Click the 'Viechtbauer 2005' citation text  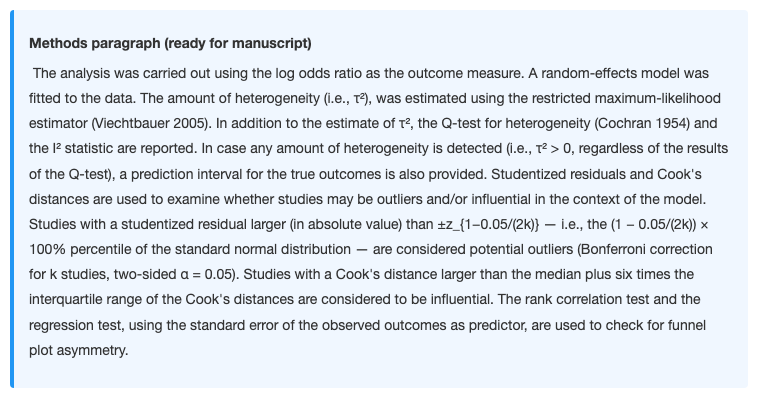pos(150,123)
